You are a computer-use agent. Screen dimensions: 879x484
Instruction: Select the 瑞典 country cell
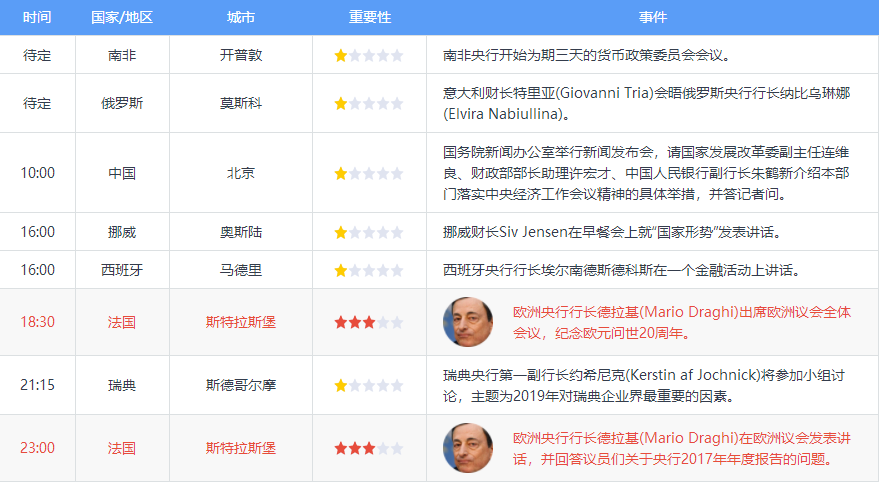point(122,385)
